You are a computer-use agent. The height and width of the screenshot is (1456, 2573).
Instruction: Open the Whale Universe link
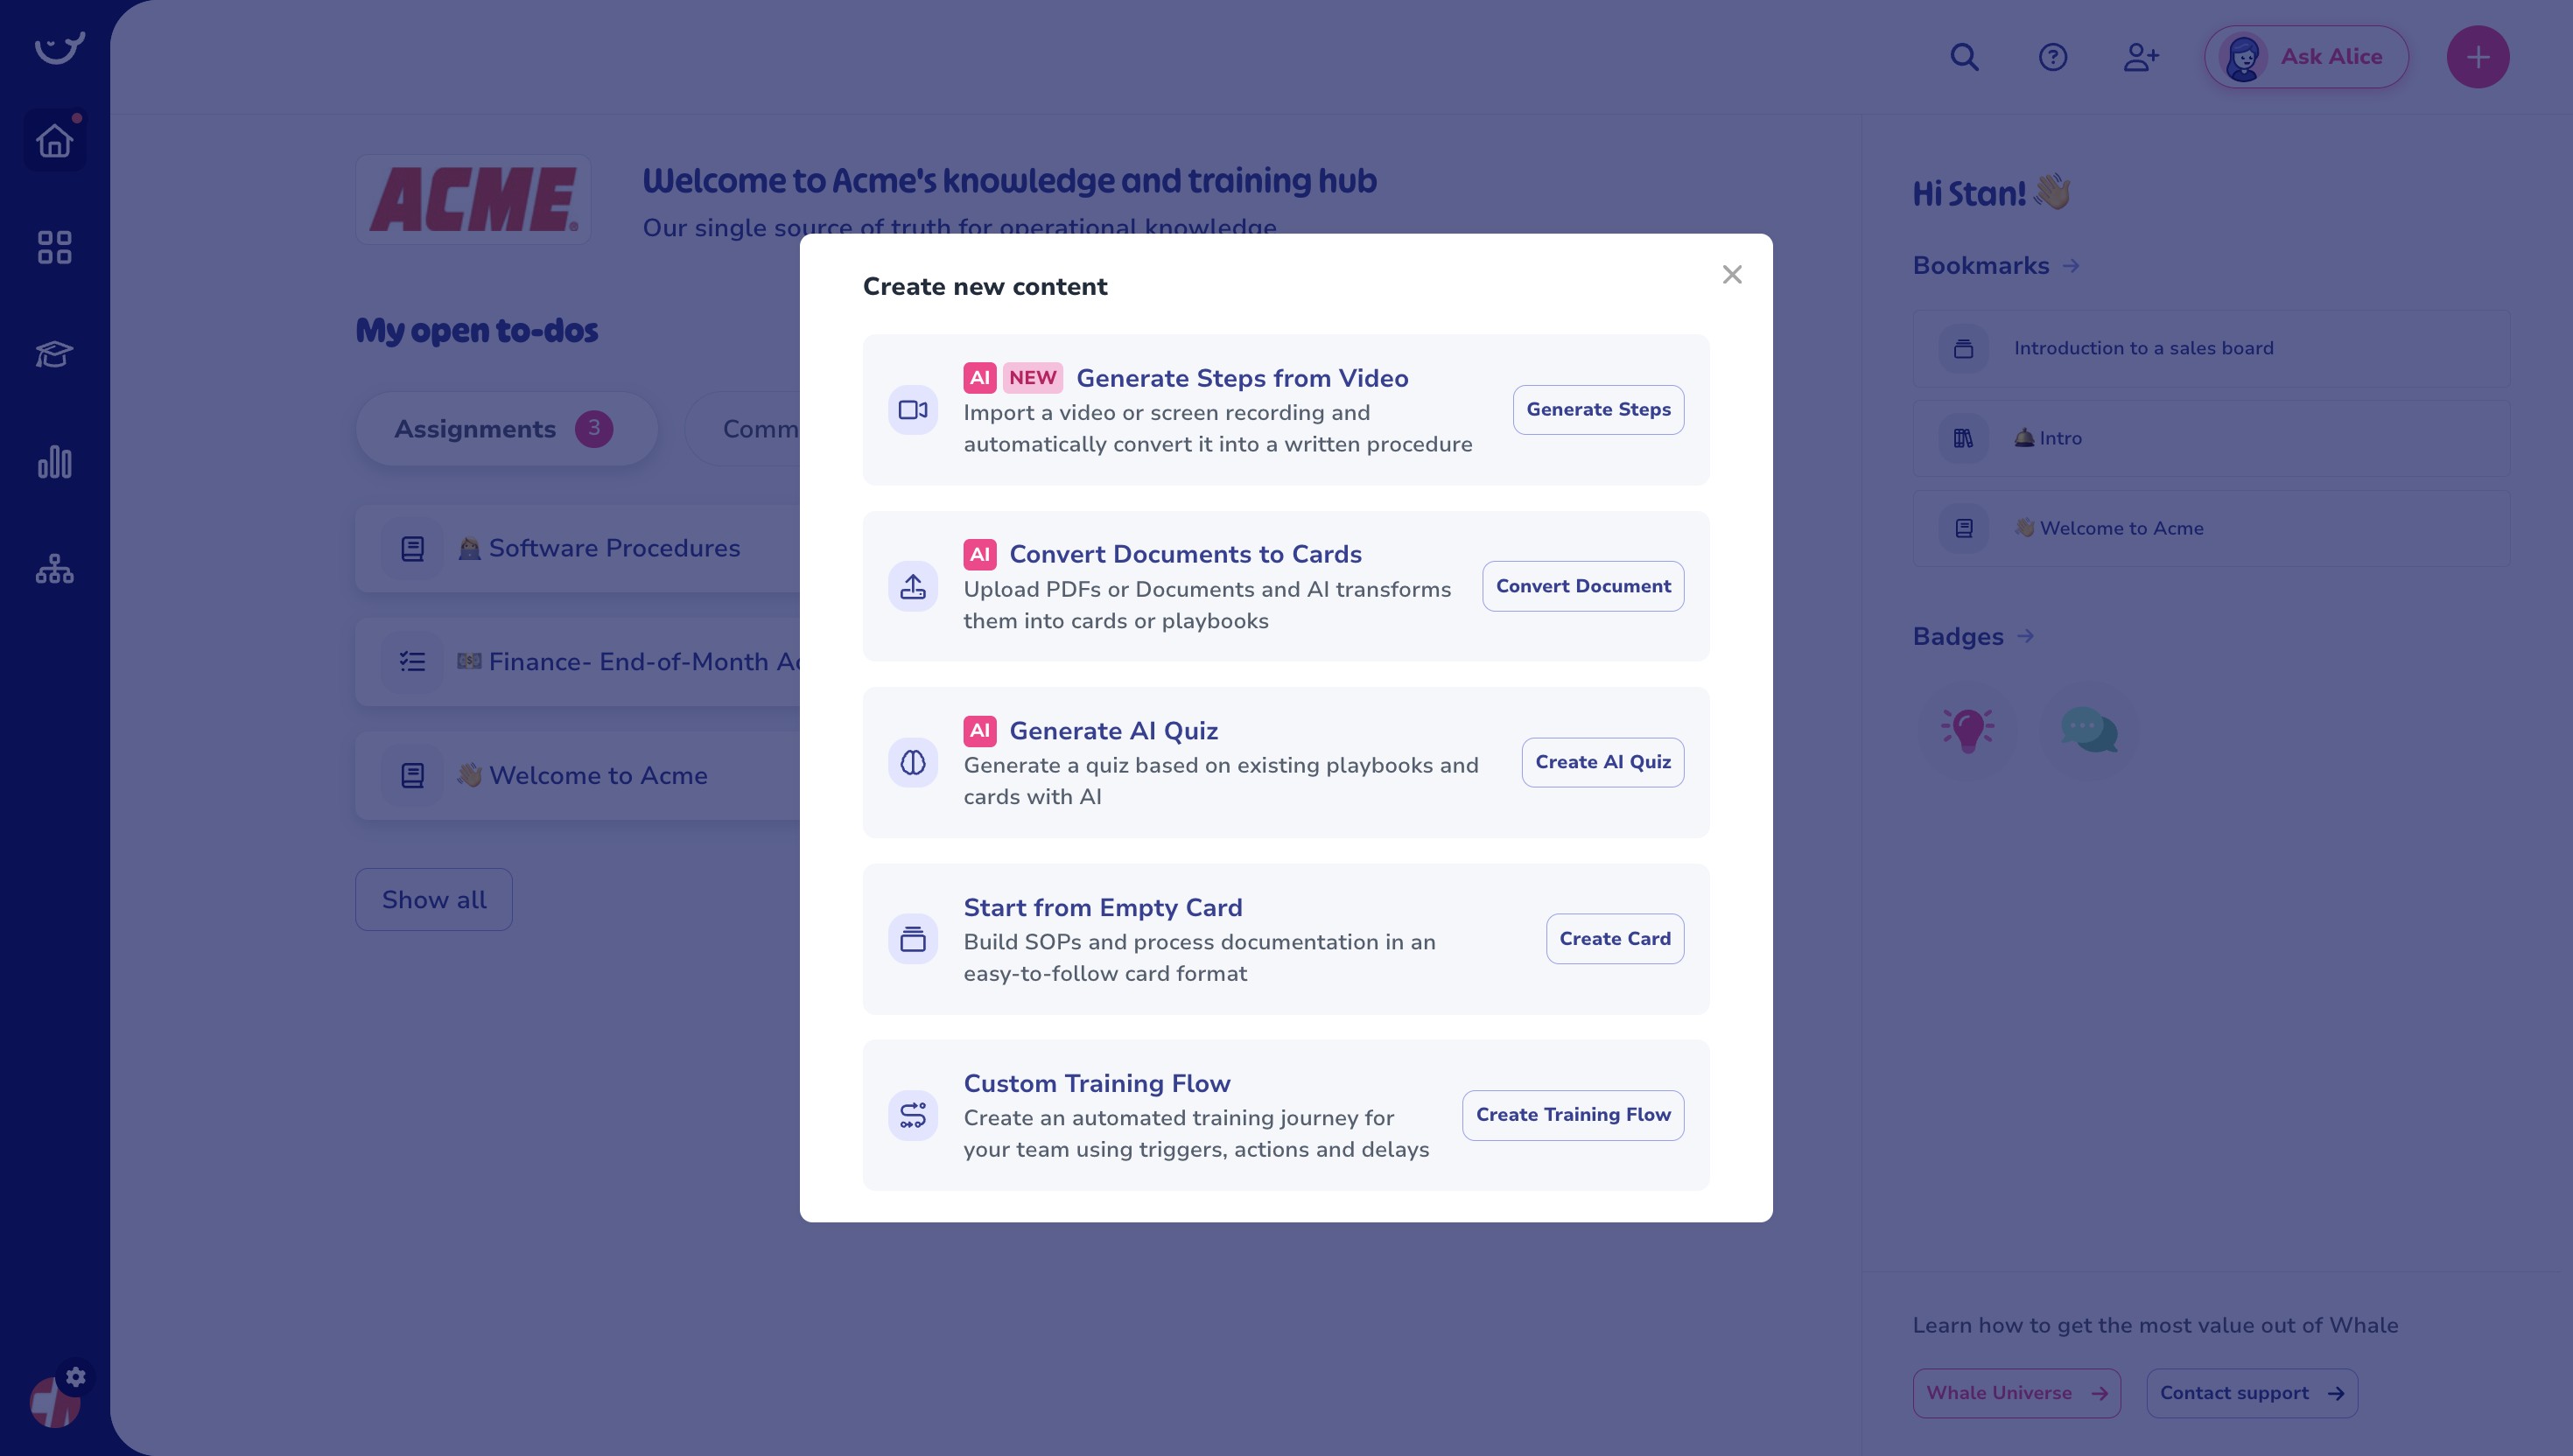(2016, 1393)
